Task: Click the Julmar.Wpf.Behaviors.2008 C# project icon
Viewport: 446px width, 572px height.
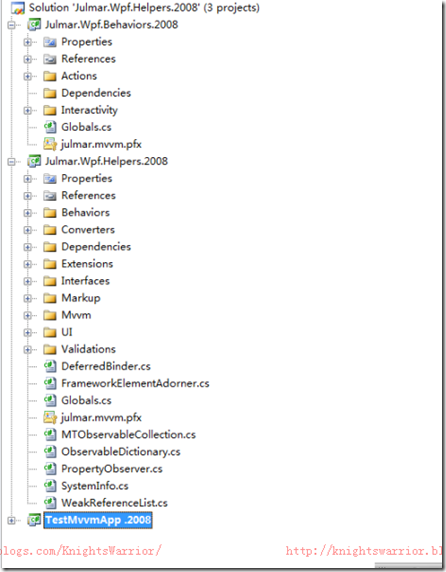Action: point(34,25)
